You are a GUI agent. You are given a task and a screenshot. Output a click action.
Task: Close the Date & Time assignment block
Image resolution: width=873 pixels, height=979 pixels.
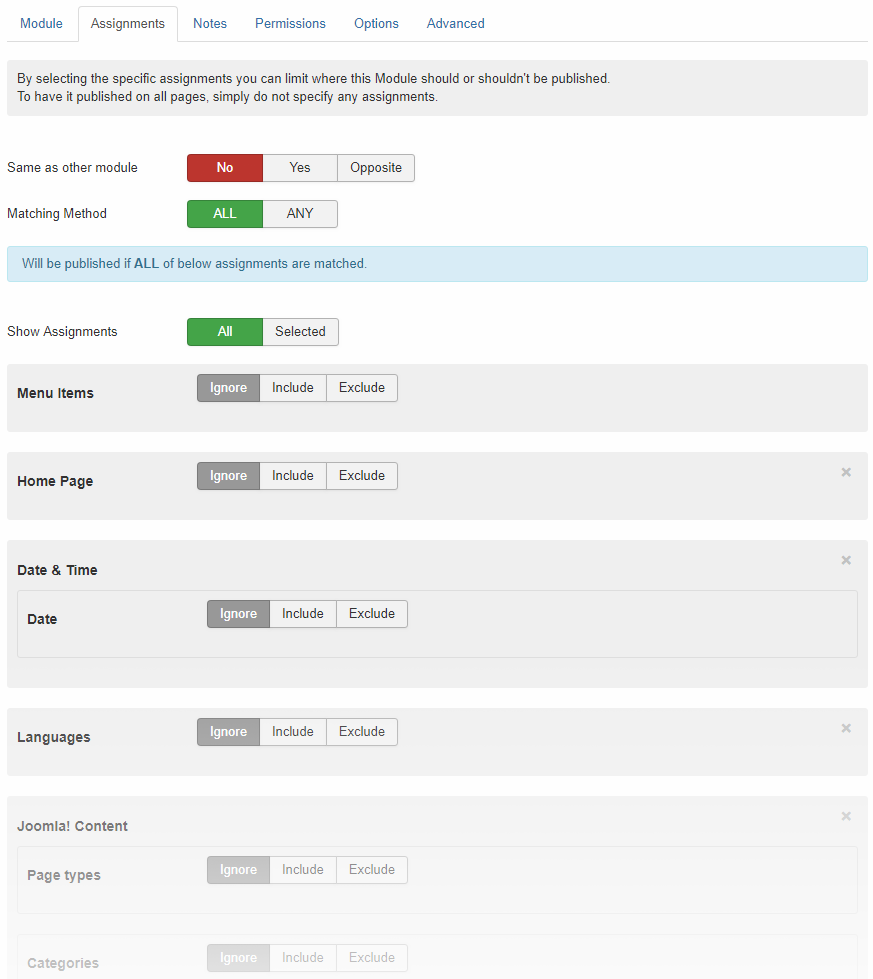tap(846, 560)
